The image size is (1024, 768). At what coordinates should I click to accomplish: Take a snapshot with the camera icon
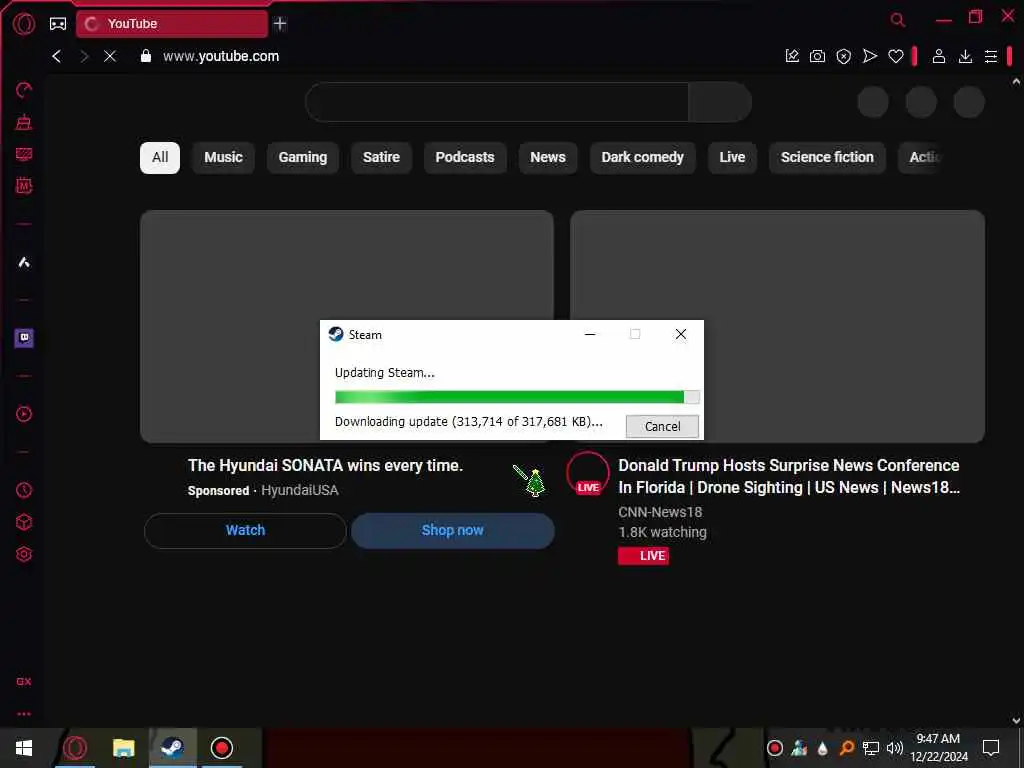click(x=818, y=57)
